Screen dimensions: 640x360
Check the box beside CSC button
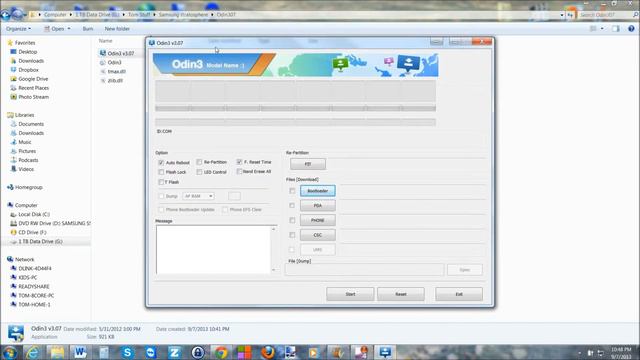coord(292,235)
